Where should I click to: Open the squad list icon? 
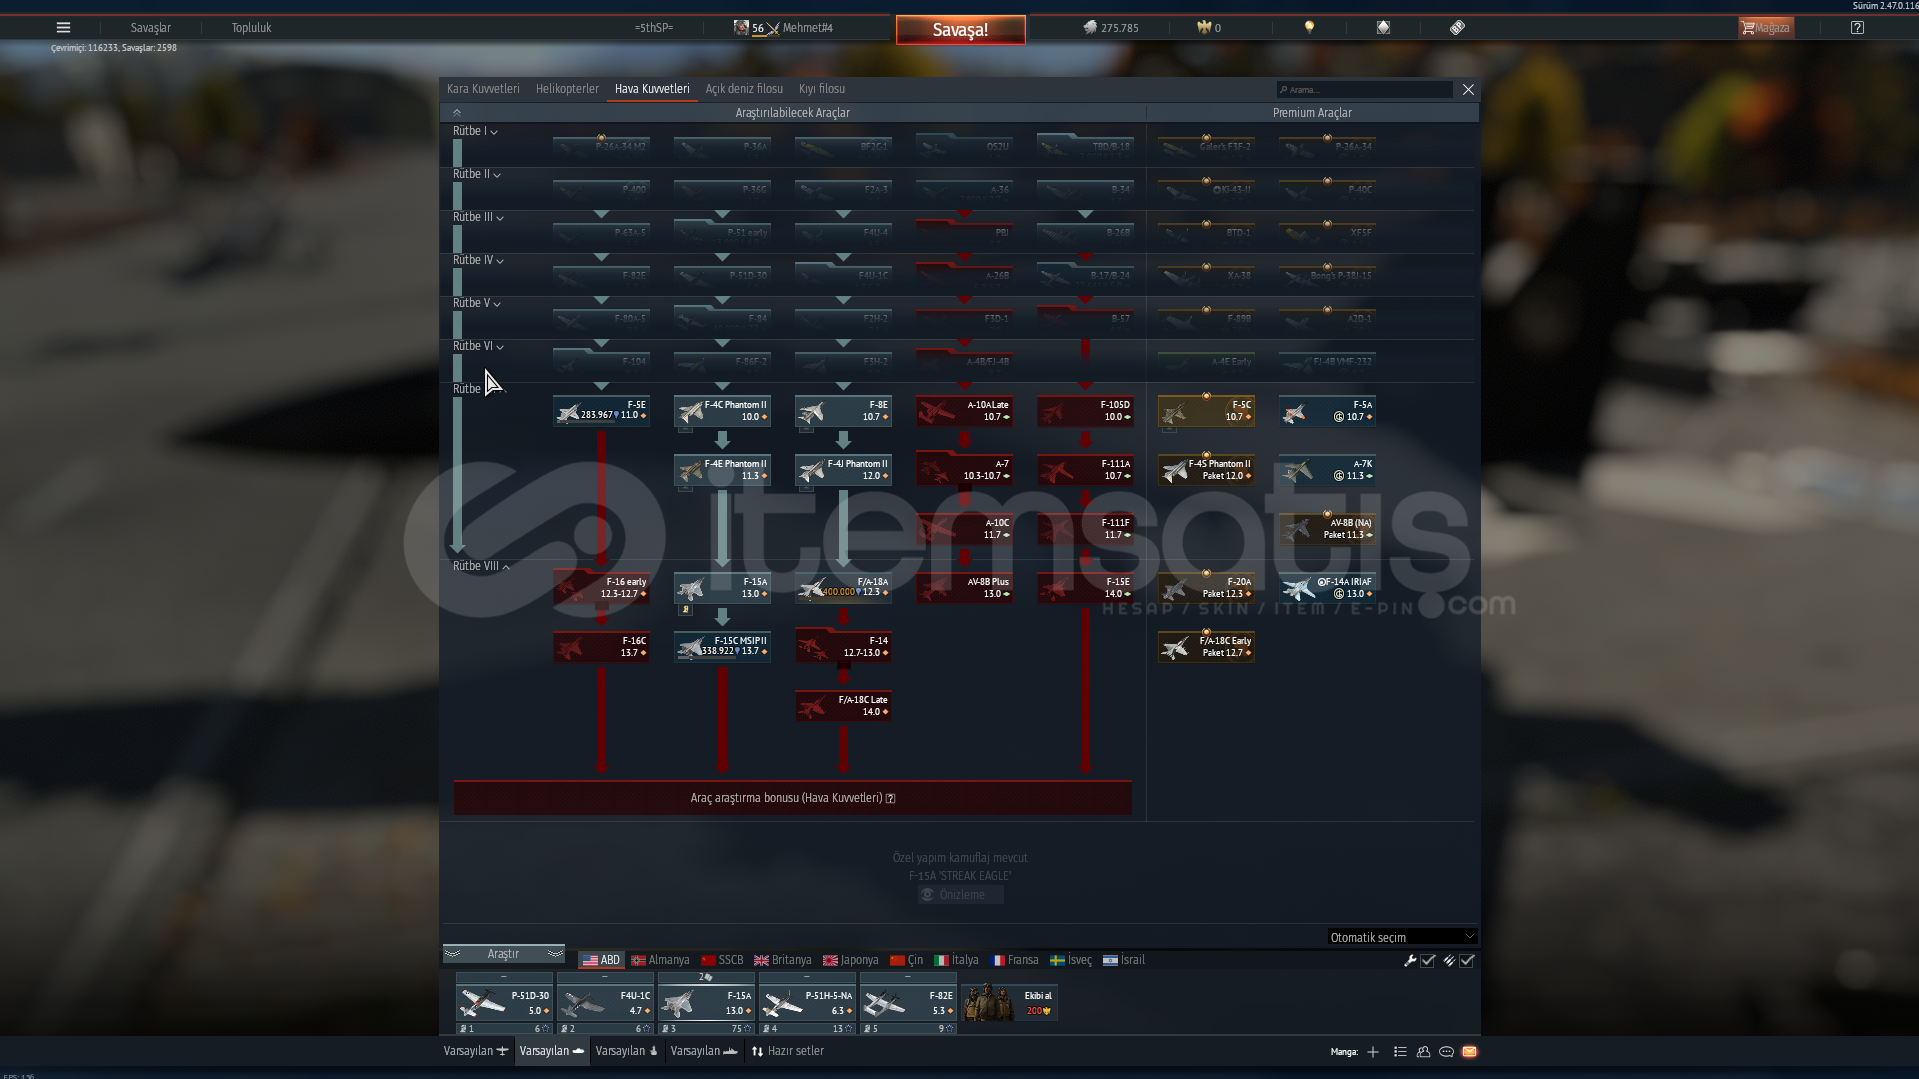(x=1400, y=1051)
